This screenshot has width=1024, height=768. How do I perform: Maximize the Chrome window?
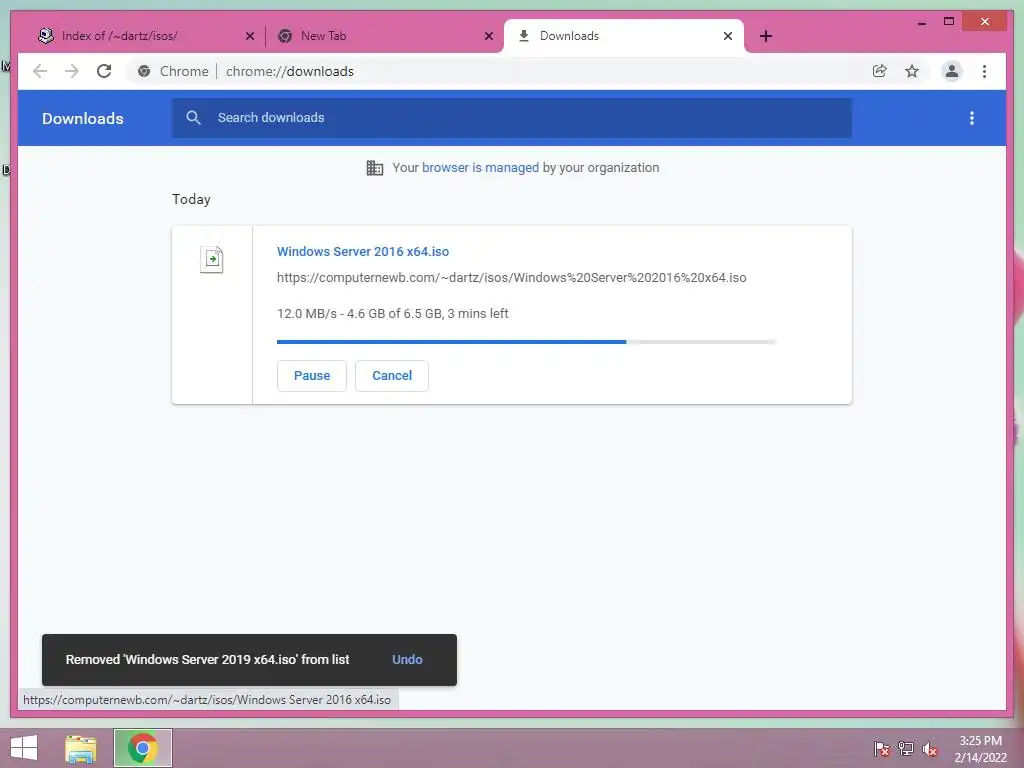pyautogui.click(x=949, y=22)
